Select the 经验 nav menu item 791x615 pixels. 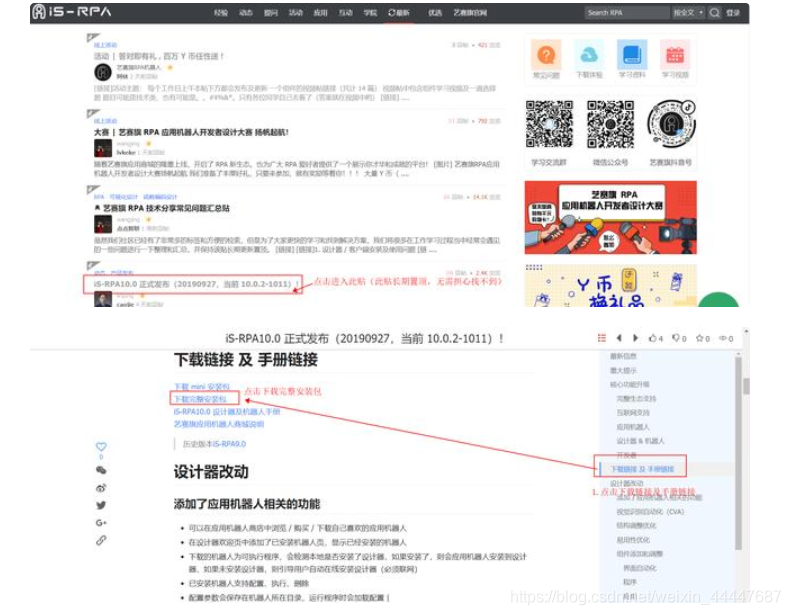221,13
